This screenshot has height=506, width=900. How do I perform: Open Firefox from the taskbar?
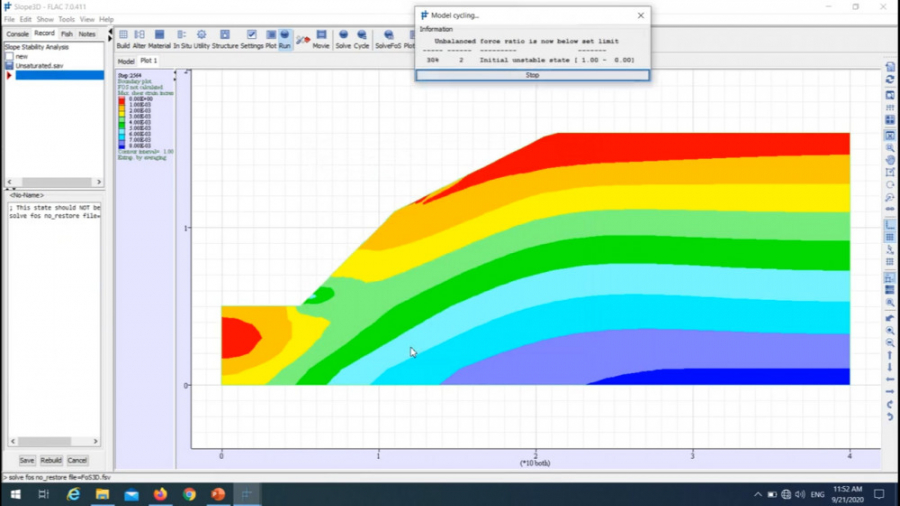[x=160, y=494]
